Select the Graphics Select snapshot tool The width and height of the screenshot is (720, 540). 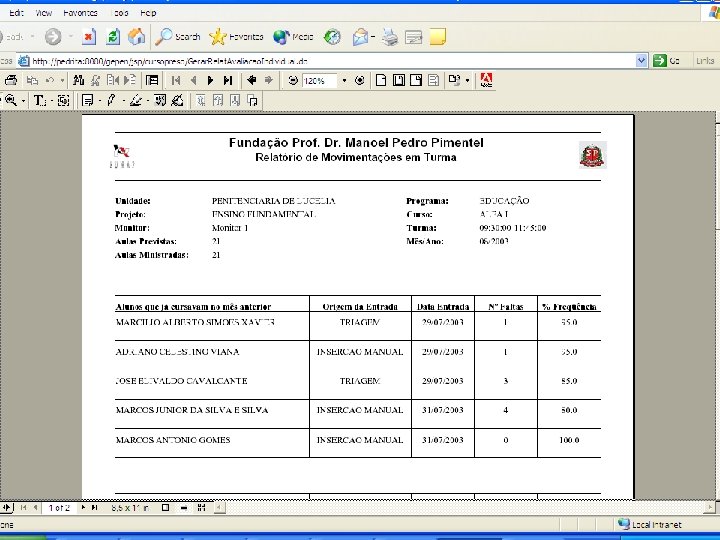(x=64, y=101)
